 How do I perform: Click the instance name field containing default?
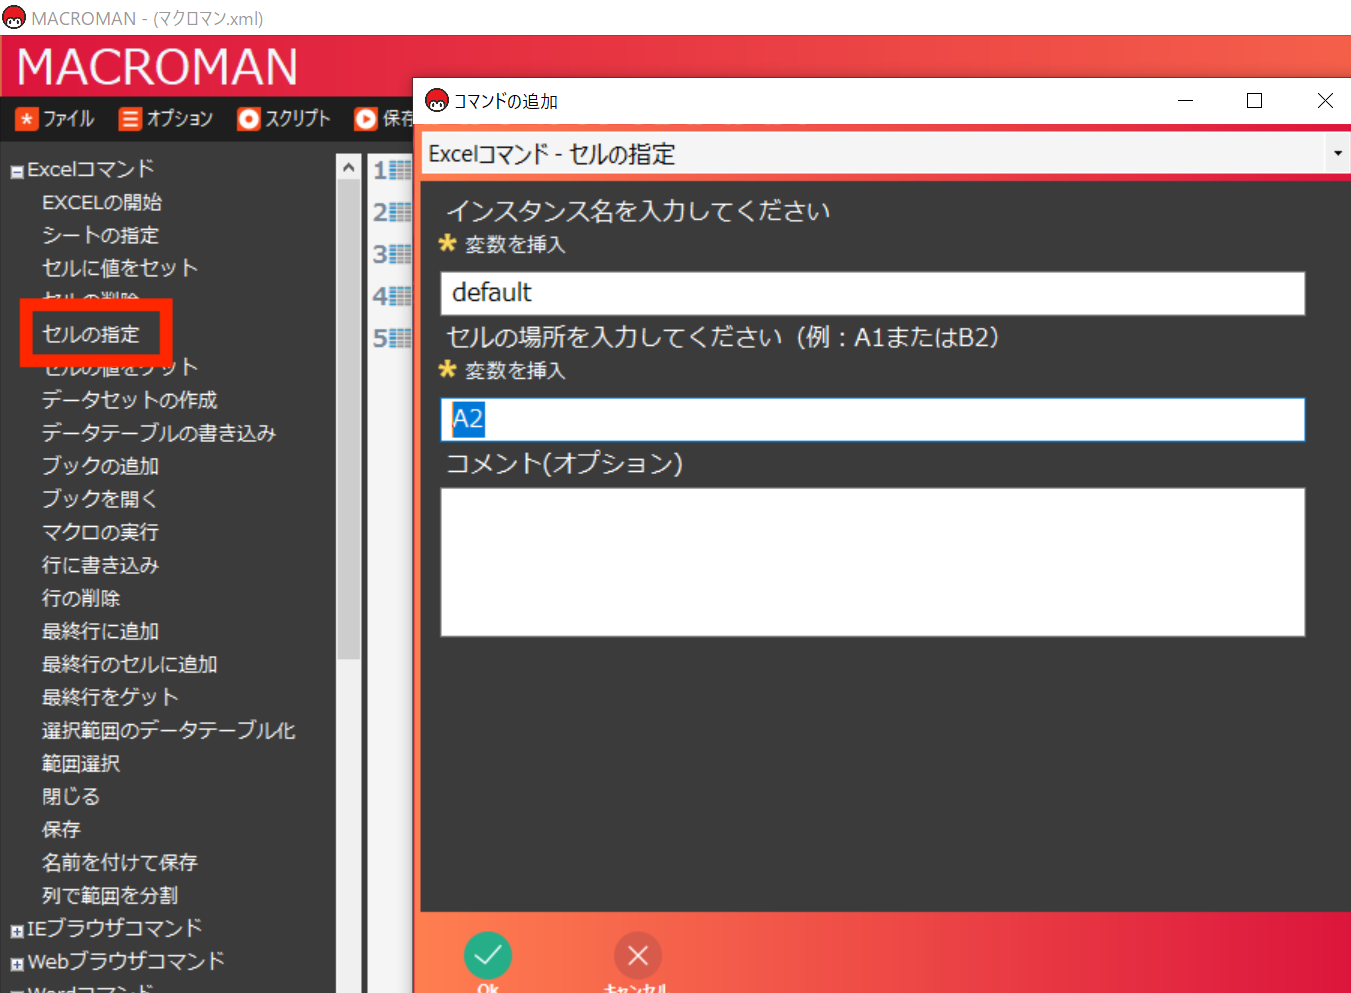pos(872,293)
